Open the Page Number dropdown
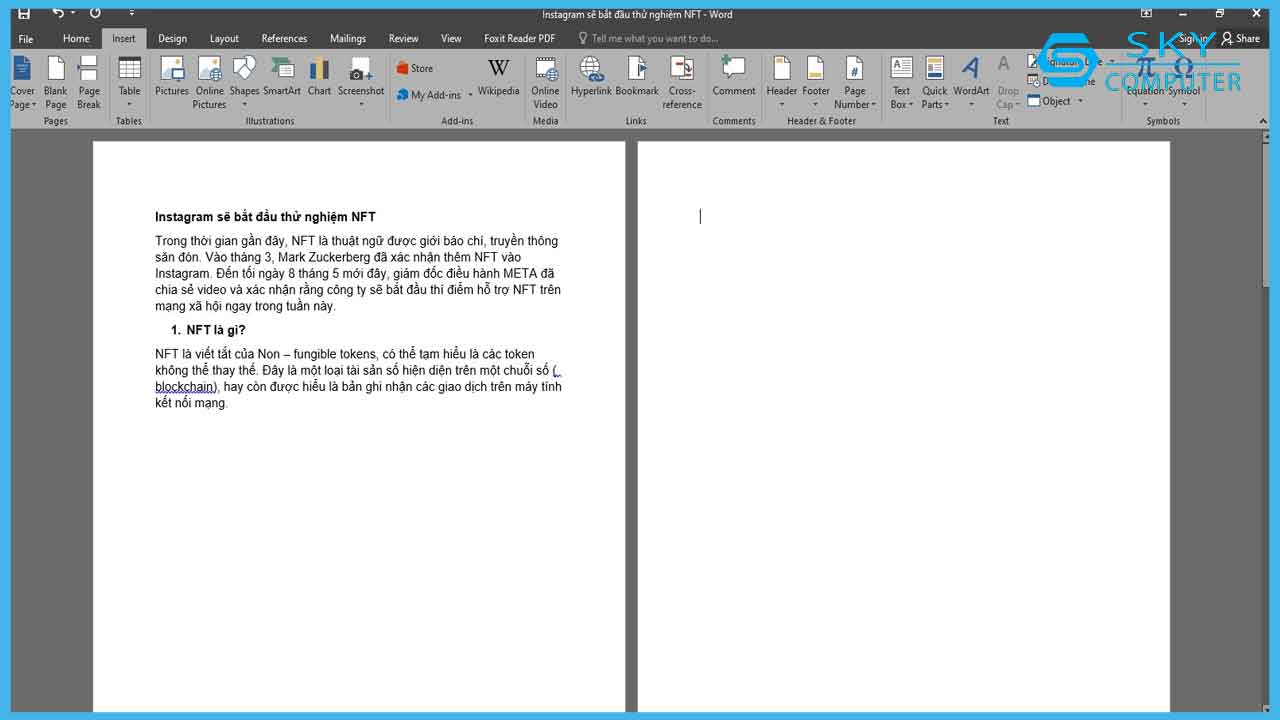This screenshot has width=1280, height=720. coord(855,82)
